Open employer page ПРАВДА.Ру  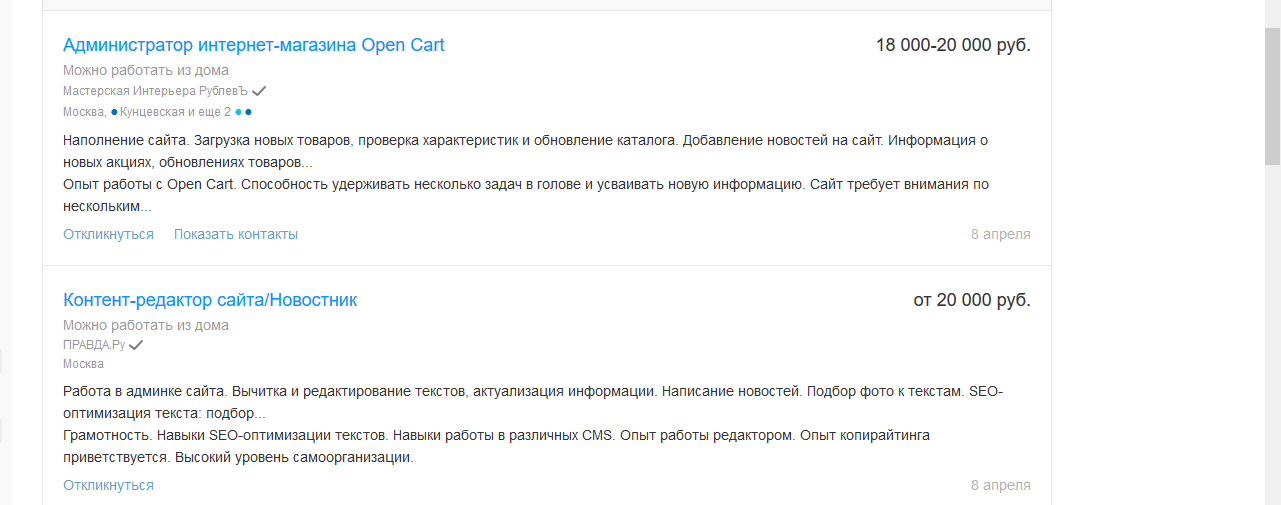(x=94, y=345)
